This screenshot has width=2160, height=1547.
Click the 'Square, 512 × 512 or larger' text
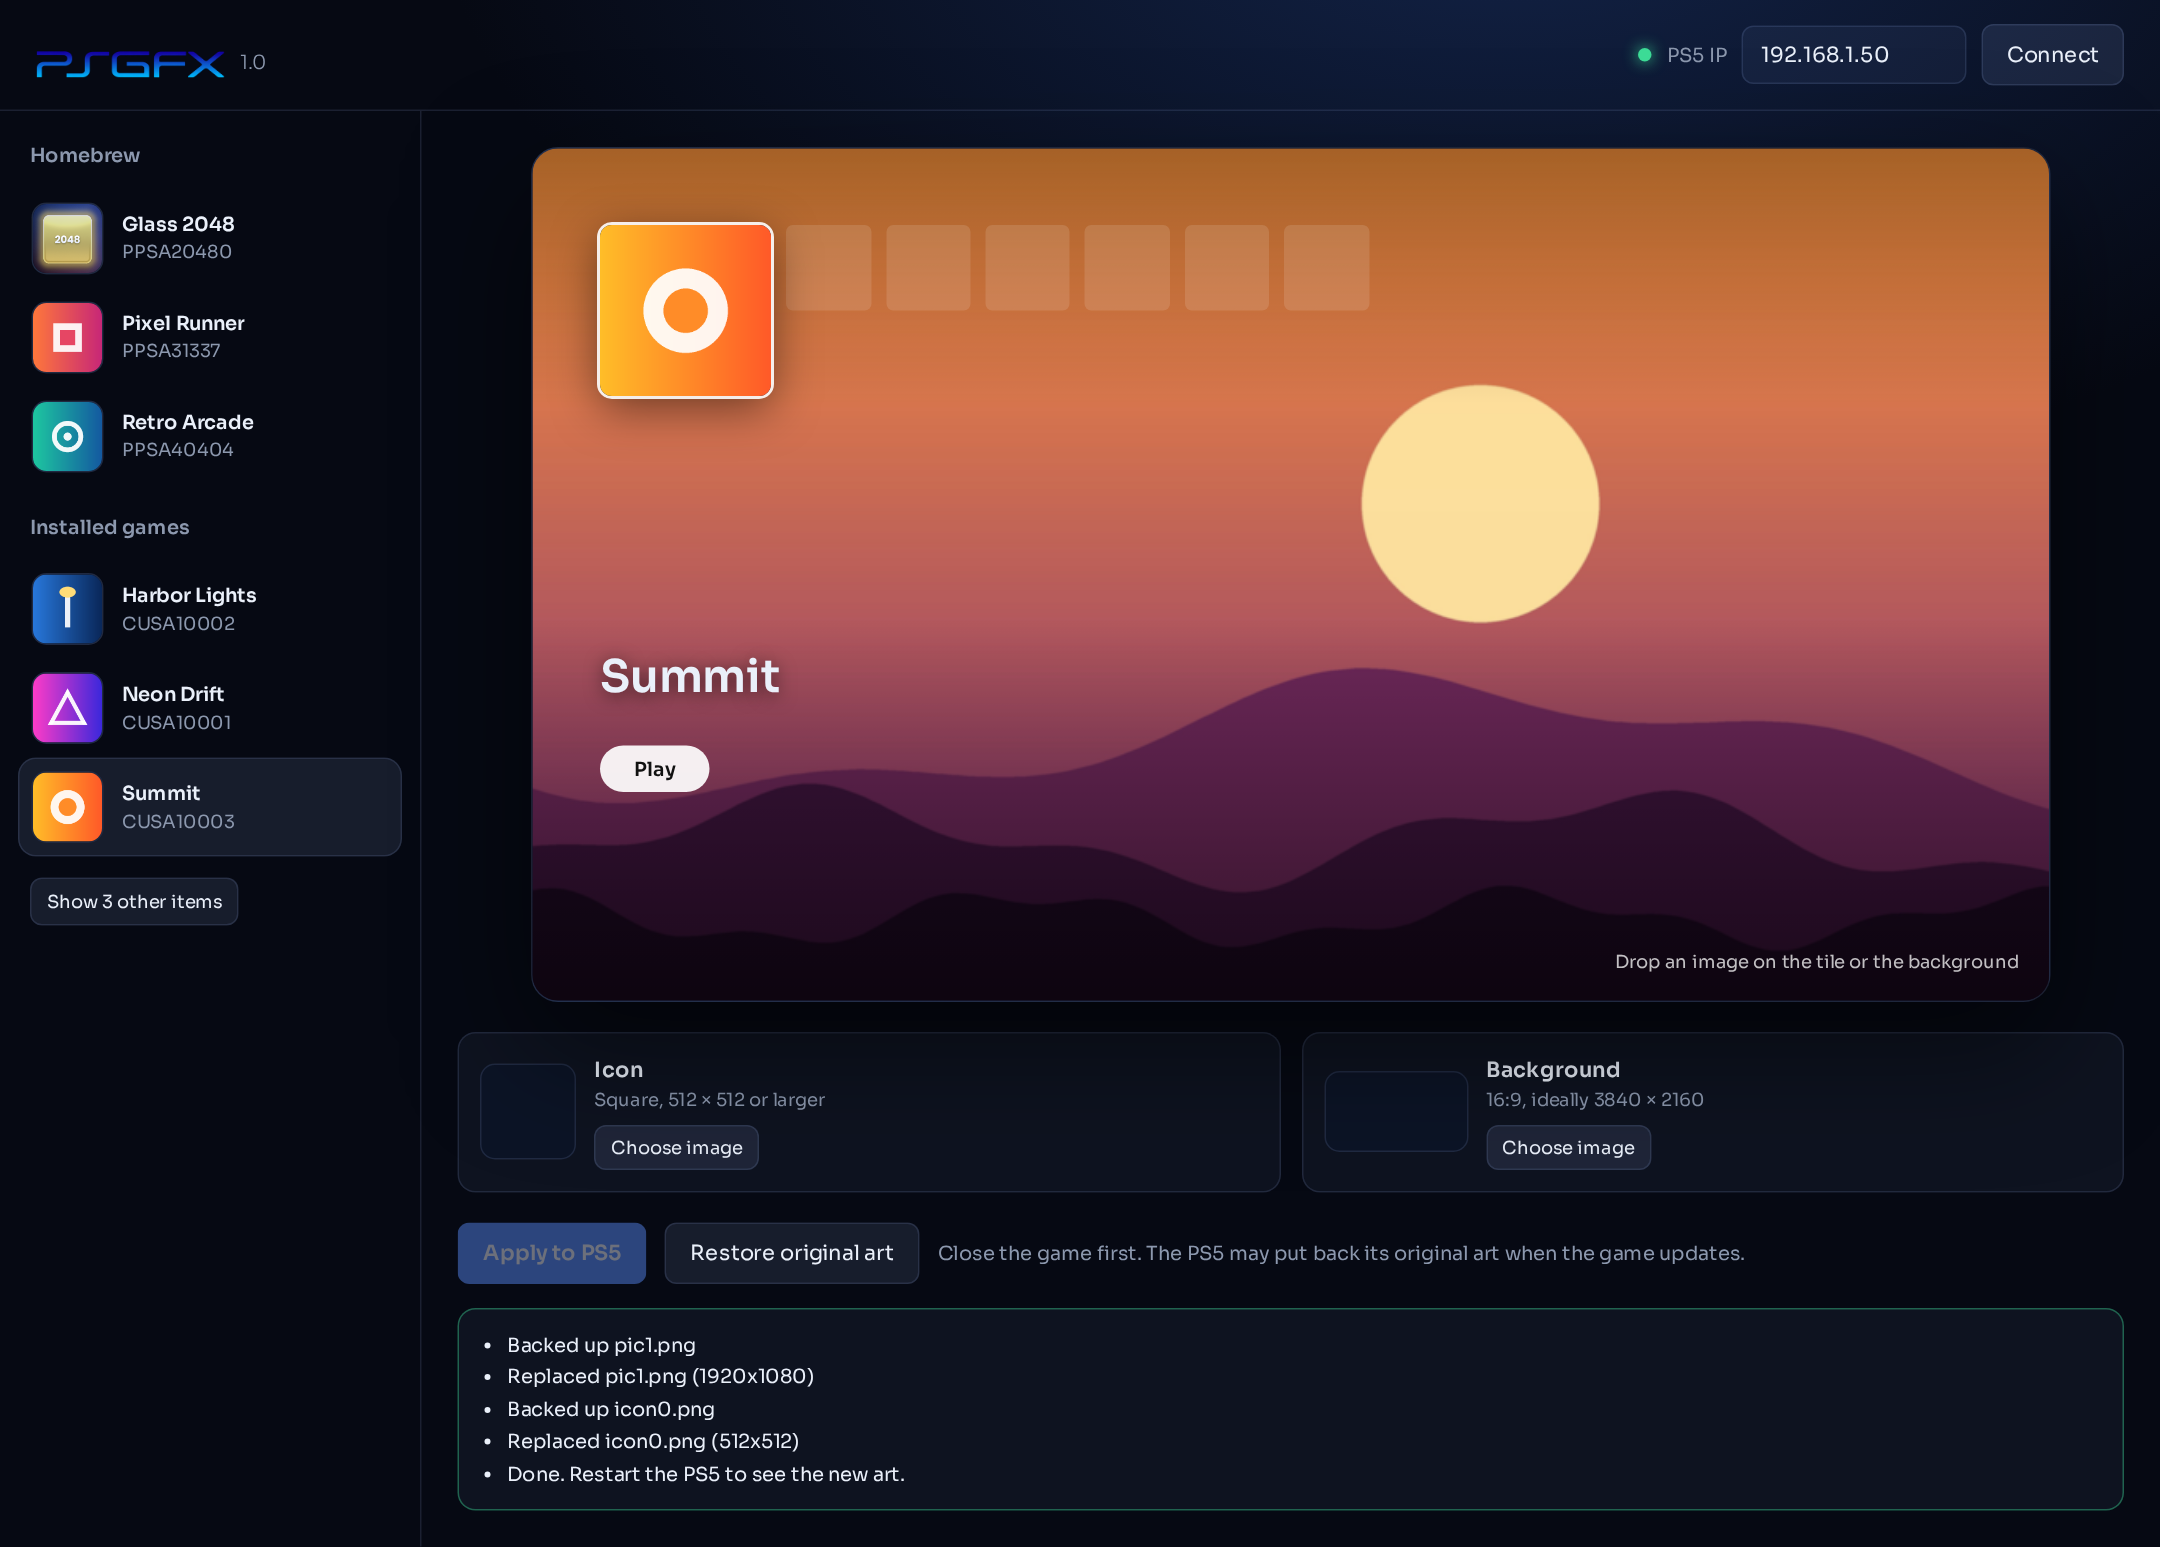pyautogui.click(x=709, y=1099)
